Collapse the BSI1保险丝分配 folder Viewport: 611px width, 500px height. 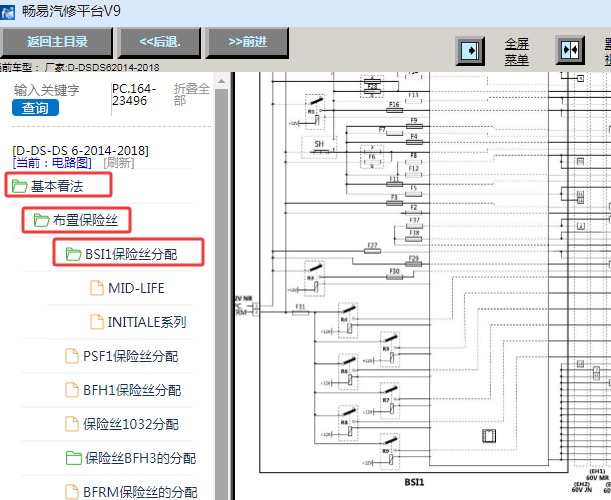tap(131, 254)
